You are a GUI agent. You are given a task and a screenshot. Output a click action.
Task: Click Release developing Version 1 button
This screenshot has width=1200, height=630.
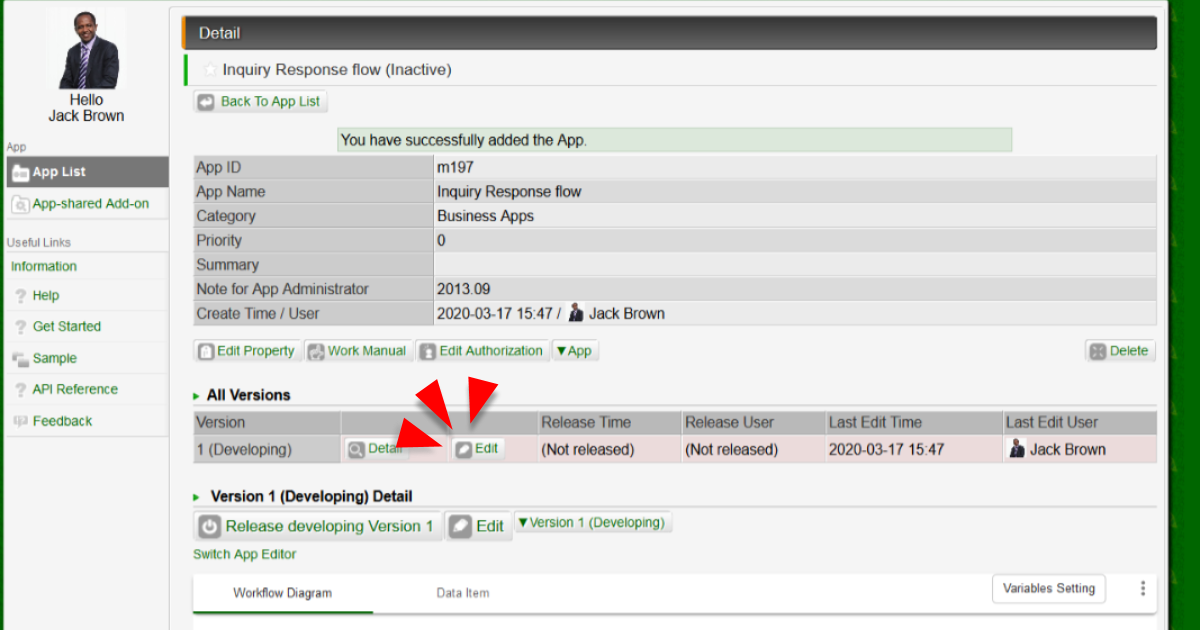[318, 526]
